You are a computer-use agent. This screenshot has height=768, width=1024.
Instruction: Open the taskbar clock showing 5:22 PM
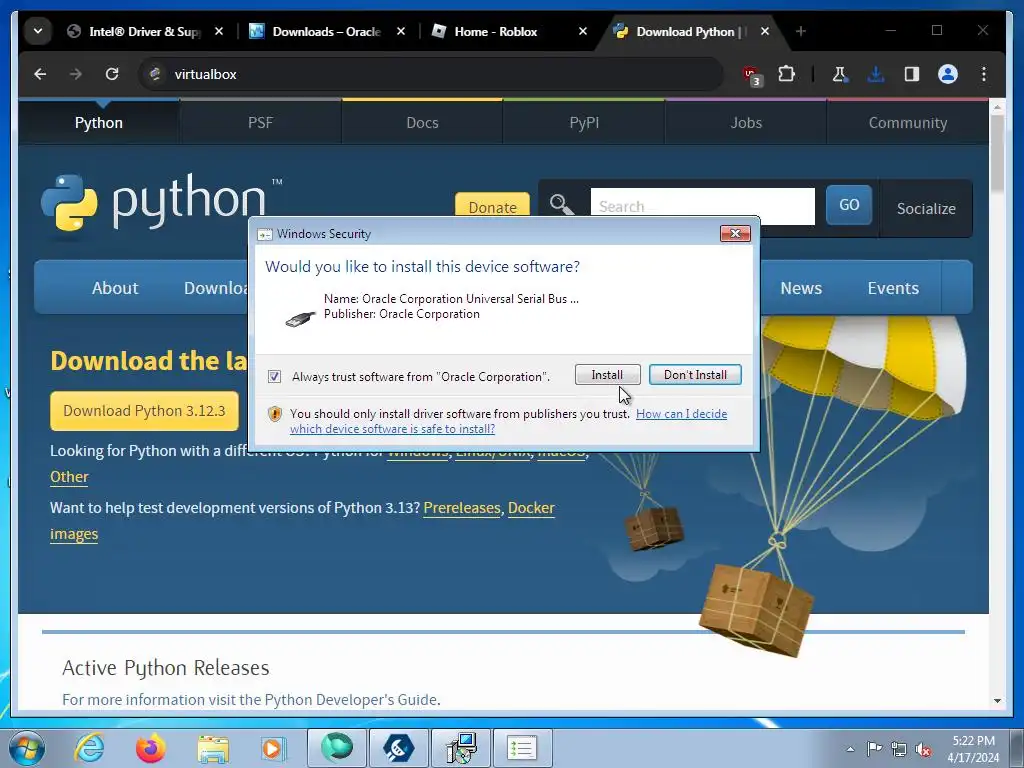pos(973,749)
